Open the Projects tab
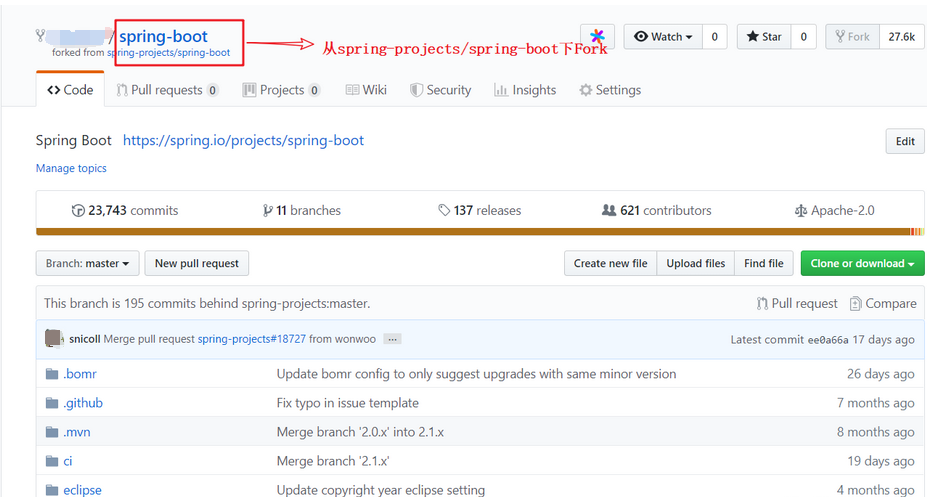The width and height of the screenshot is (927, 497). coord(281,90)
